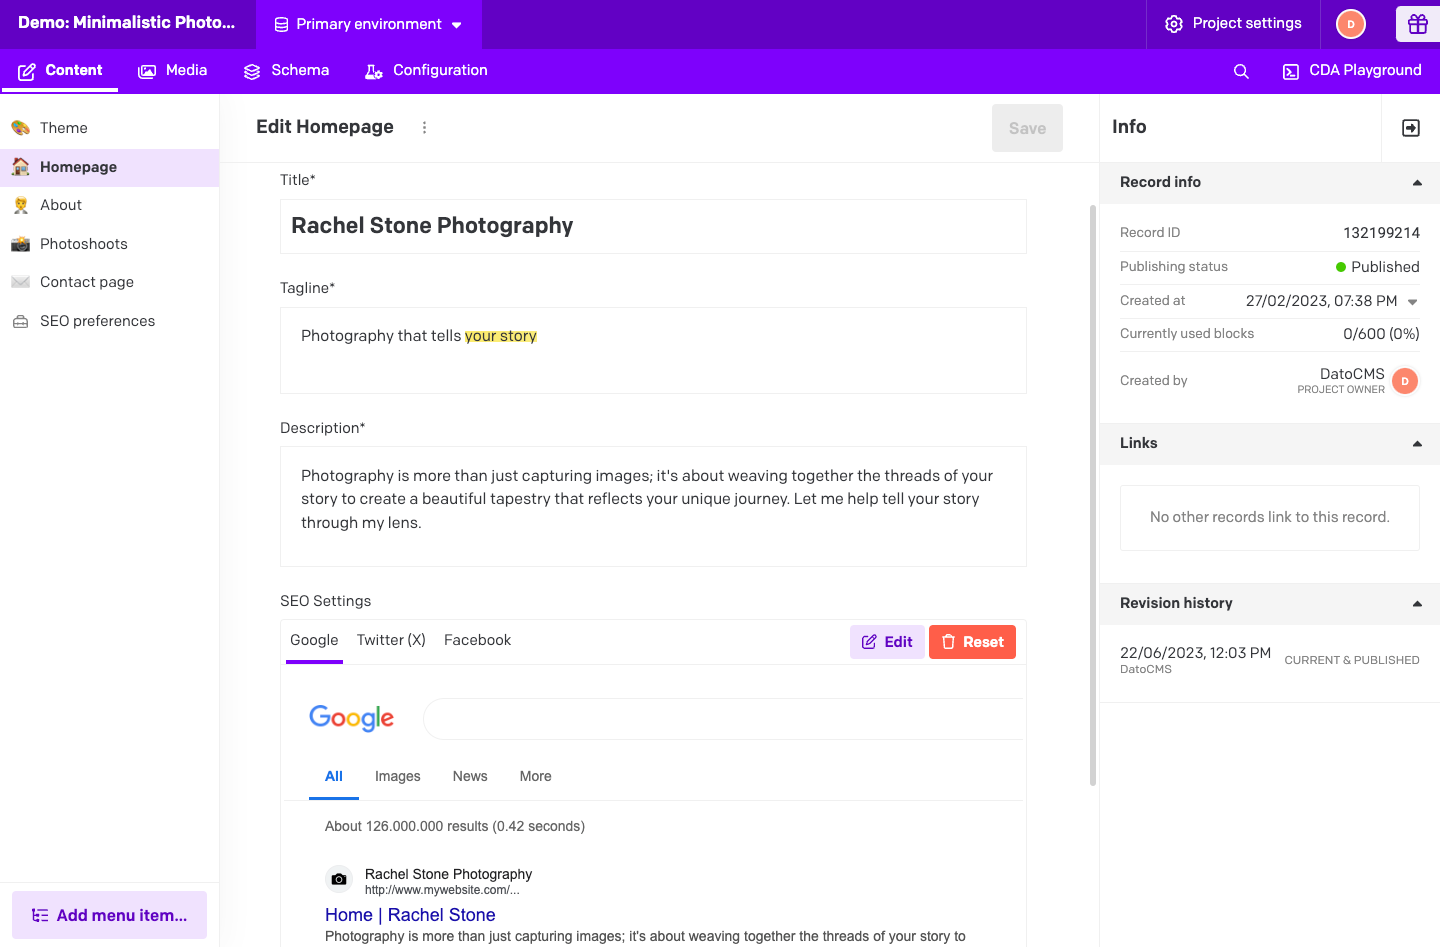Launch the CDA Playground
The height and width of the screenshot is (947, 1440).
[1351, 70]
